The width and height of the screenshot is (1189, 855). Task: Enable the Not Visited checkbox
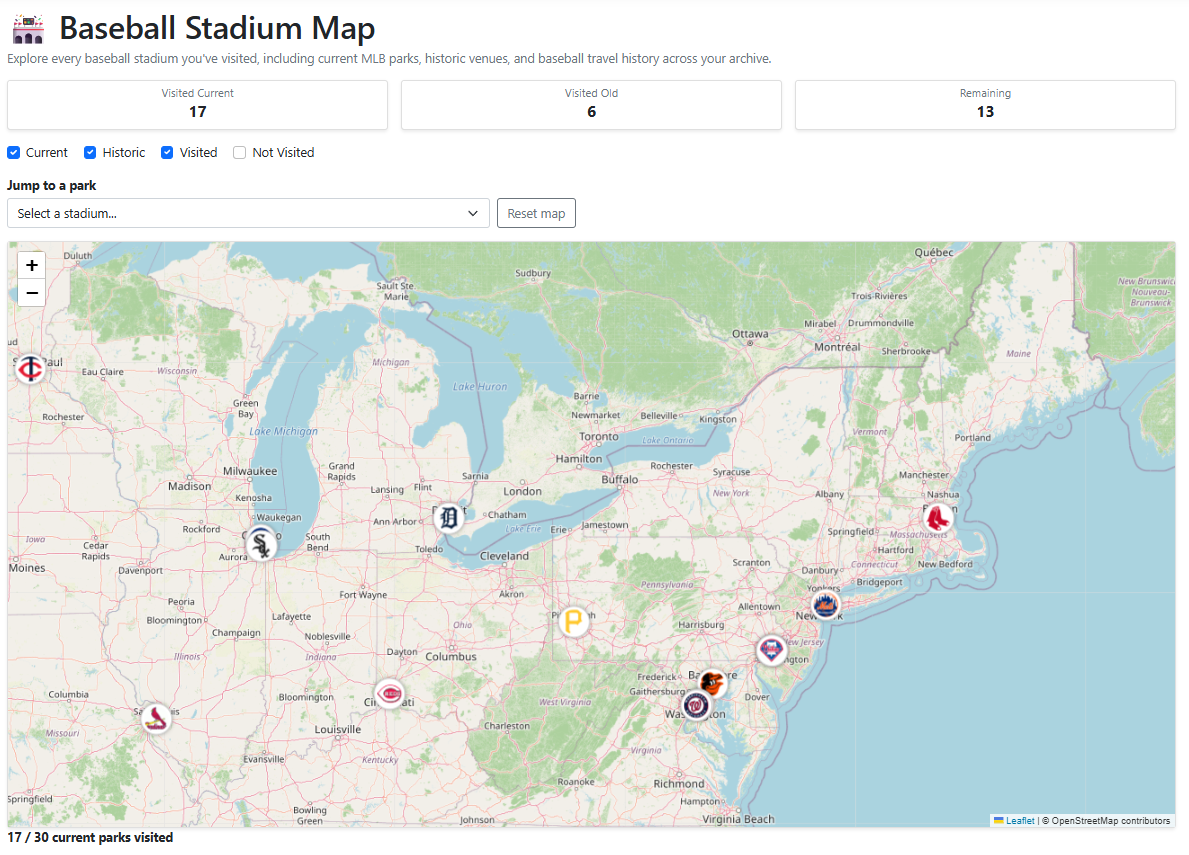pos(240,152)
